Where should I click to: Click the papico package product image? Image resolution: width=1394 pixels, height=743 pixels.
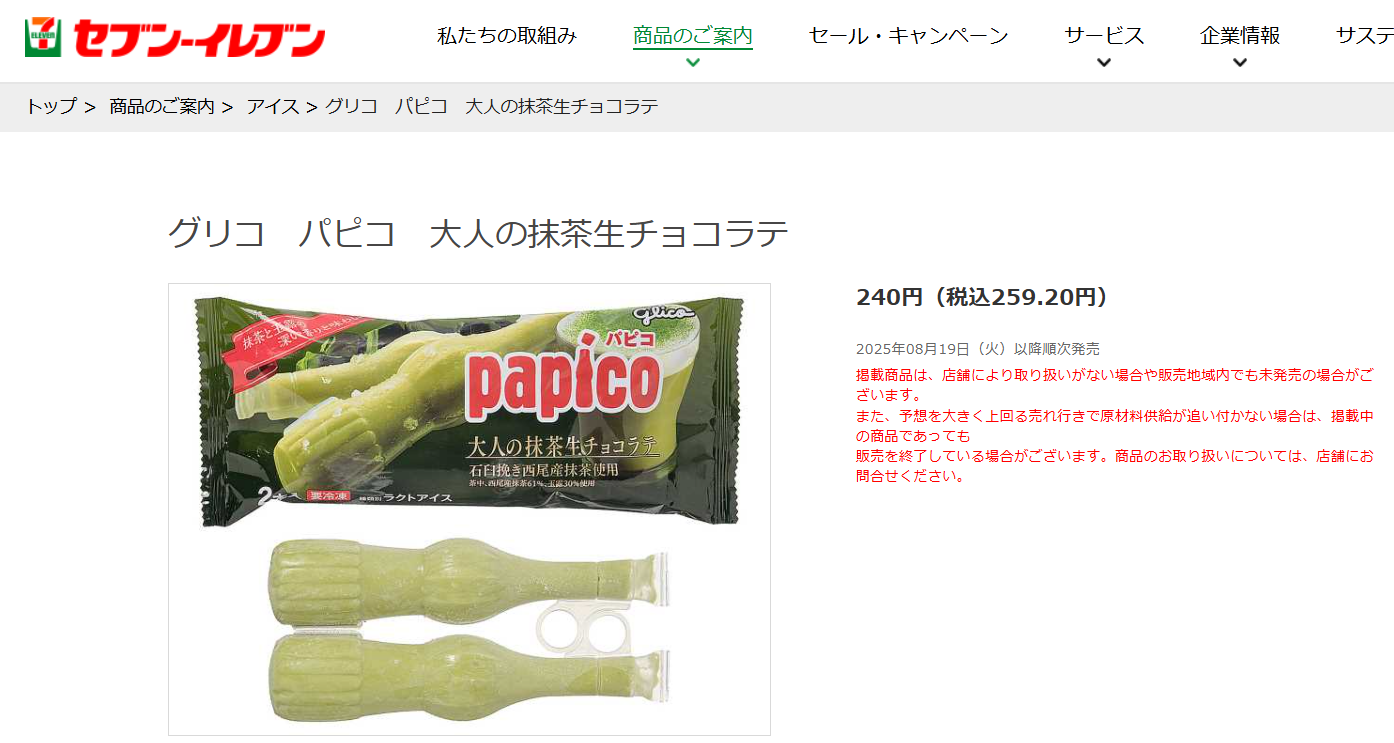[x=469, y=410]
